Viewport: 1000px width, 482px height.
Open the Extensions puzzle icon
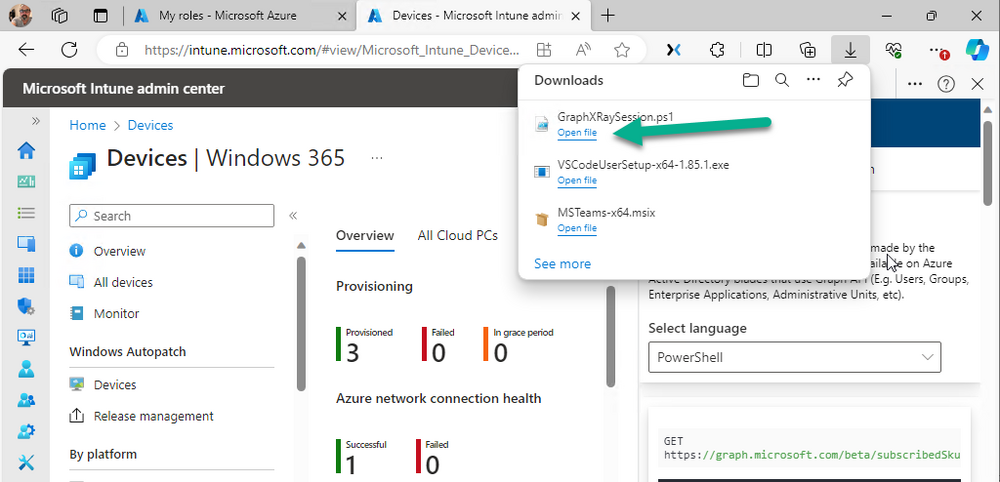[718, 50]
